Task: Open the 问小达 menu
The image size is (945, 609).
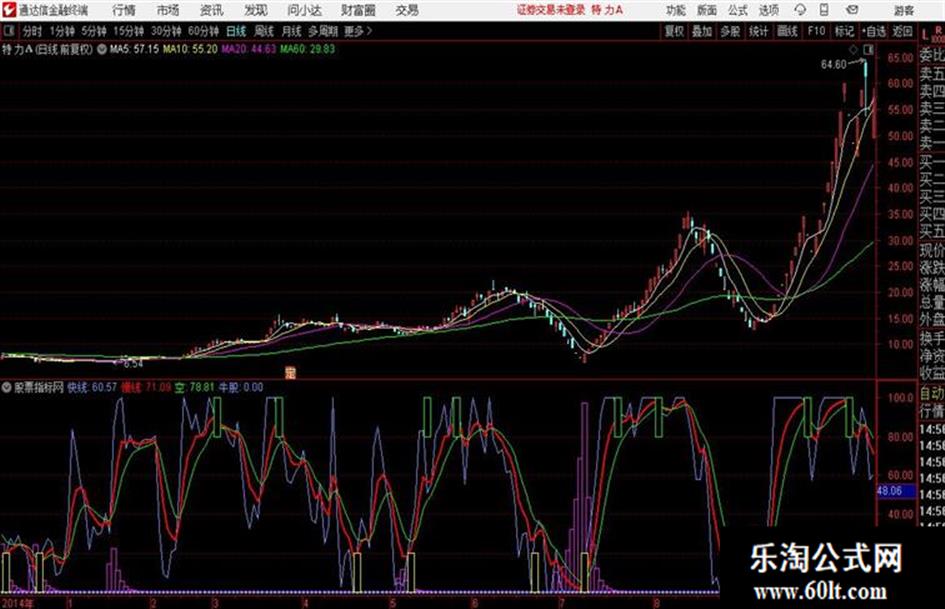Action: click(x=304, y=10)
